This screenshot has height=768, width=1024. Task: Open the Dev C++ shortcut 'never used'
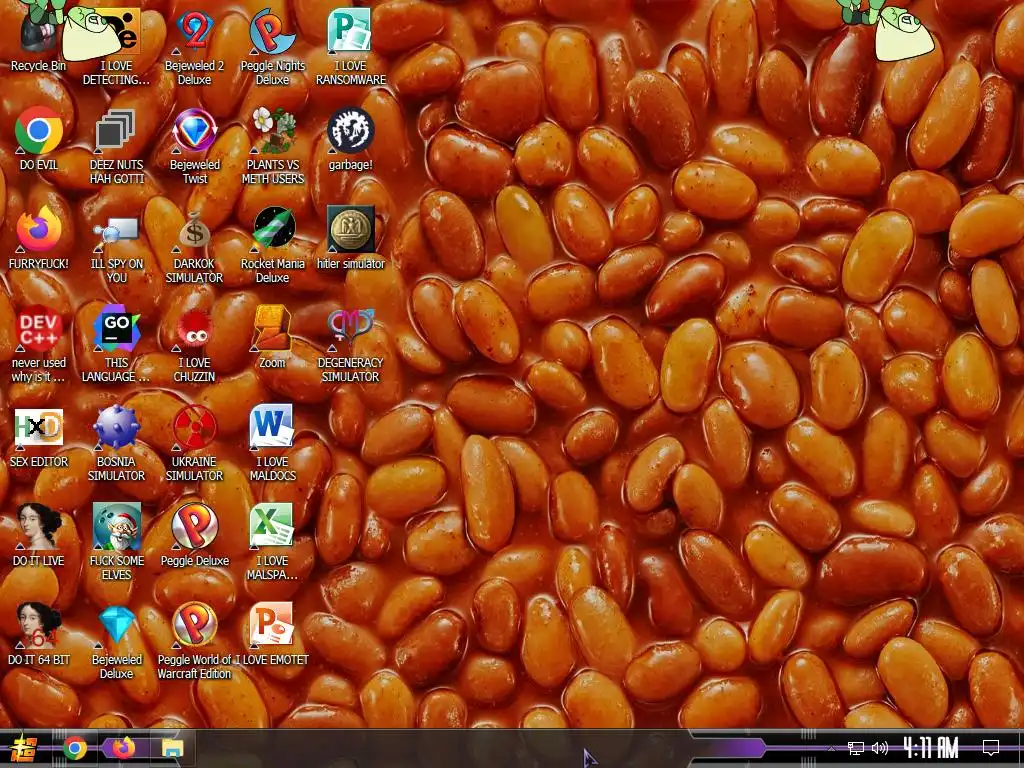(x=39, y=343)
